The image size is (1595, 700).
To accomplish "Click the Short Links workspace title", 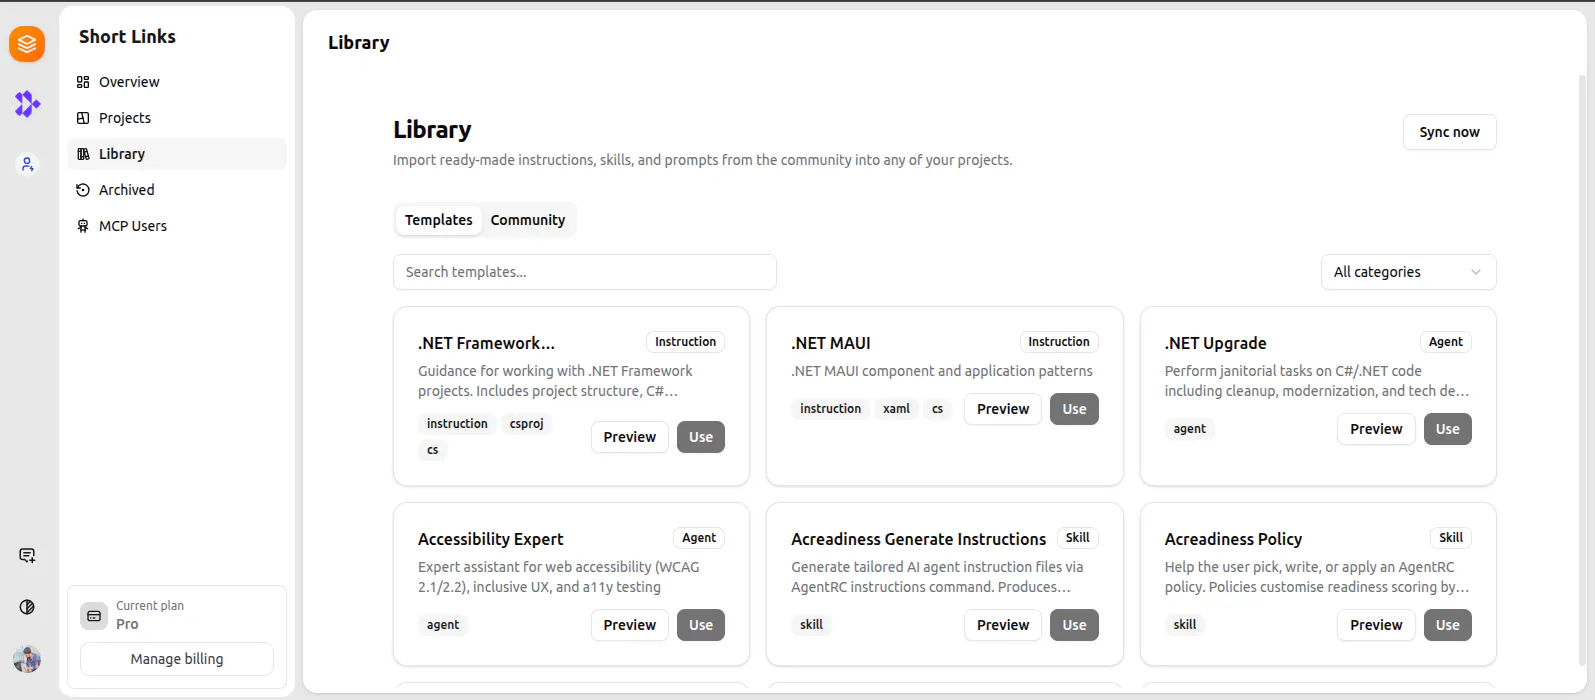I will coord(127,37).
